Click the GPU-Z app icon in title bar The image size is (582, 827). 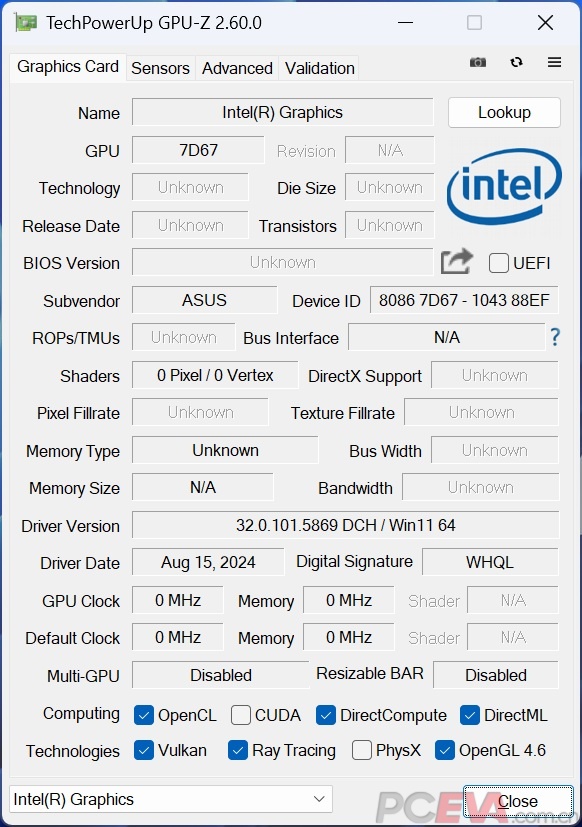coord(25,23)
